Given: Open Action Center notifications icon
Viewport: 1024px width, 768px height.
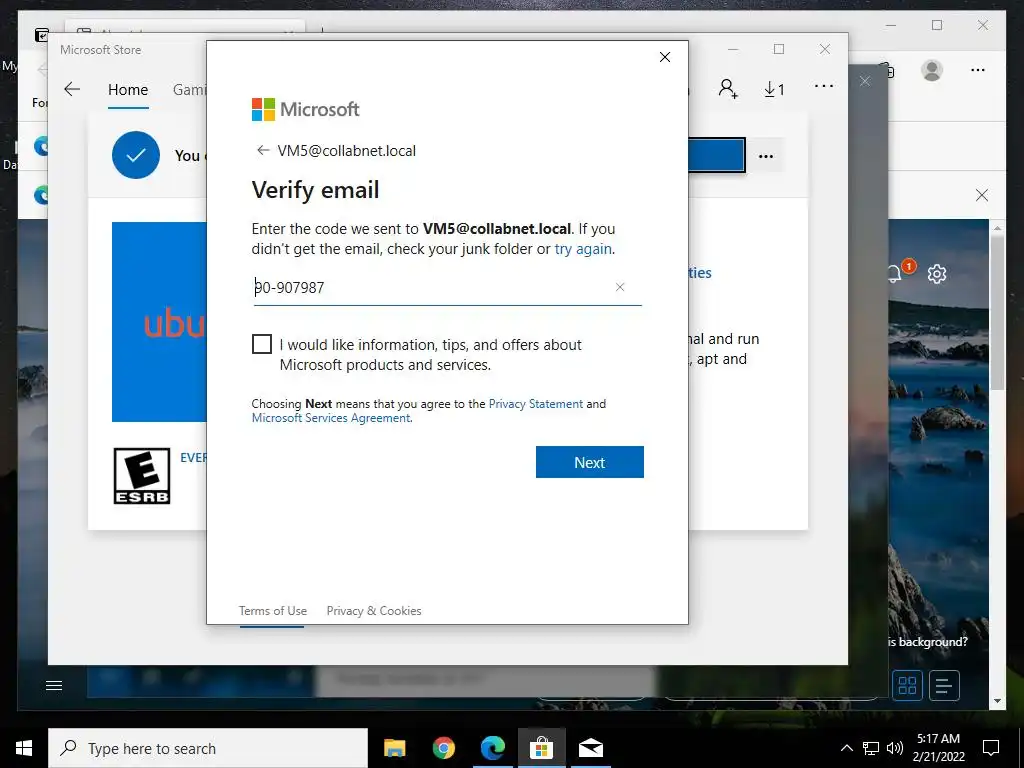Looking at the screenshot, I should tap(991, 748).
